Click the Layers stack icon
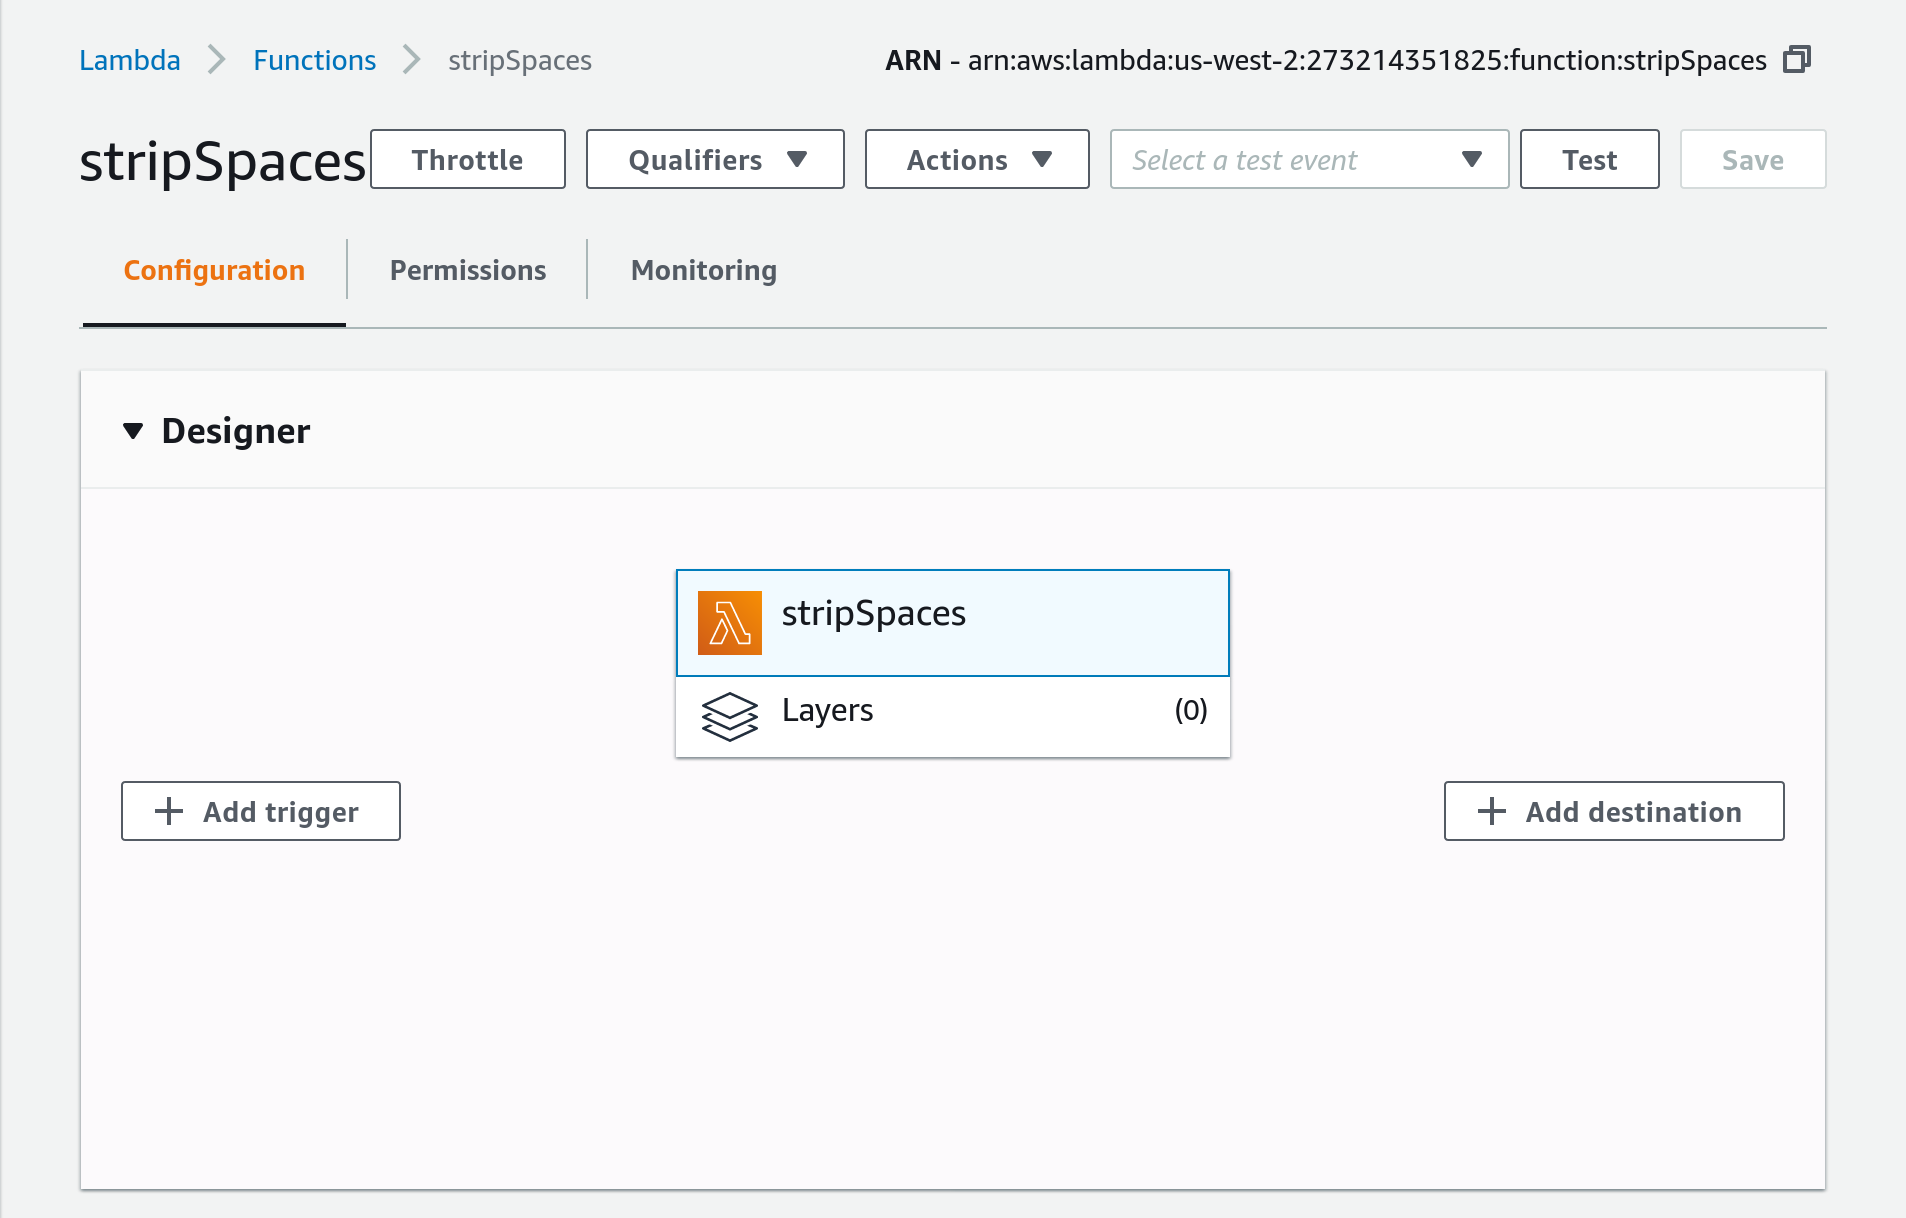This screenshot has height=1218, width=1906. tap(729, 716)
